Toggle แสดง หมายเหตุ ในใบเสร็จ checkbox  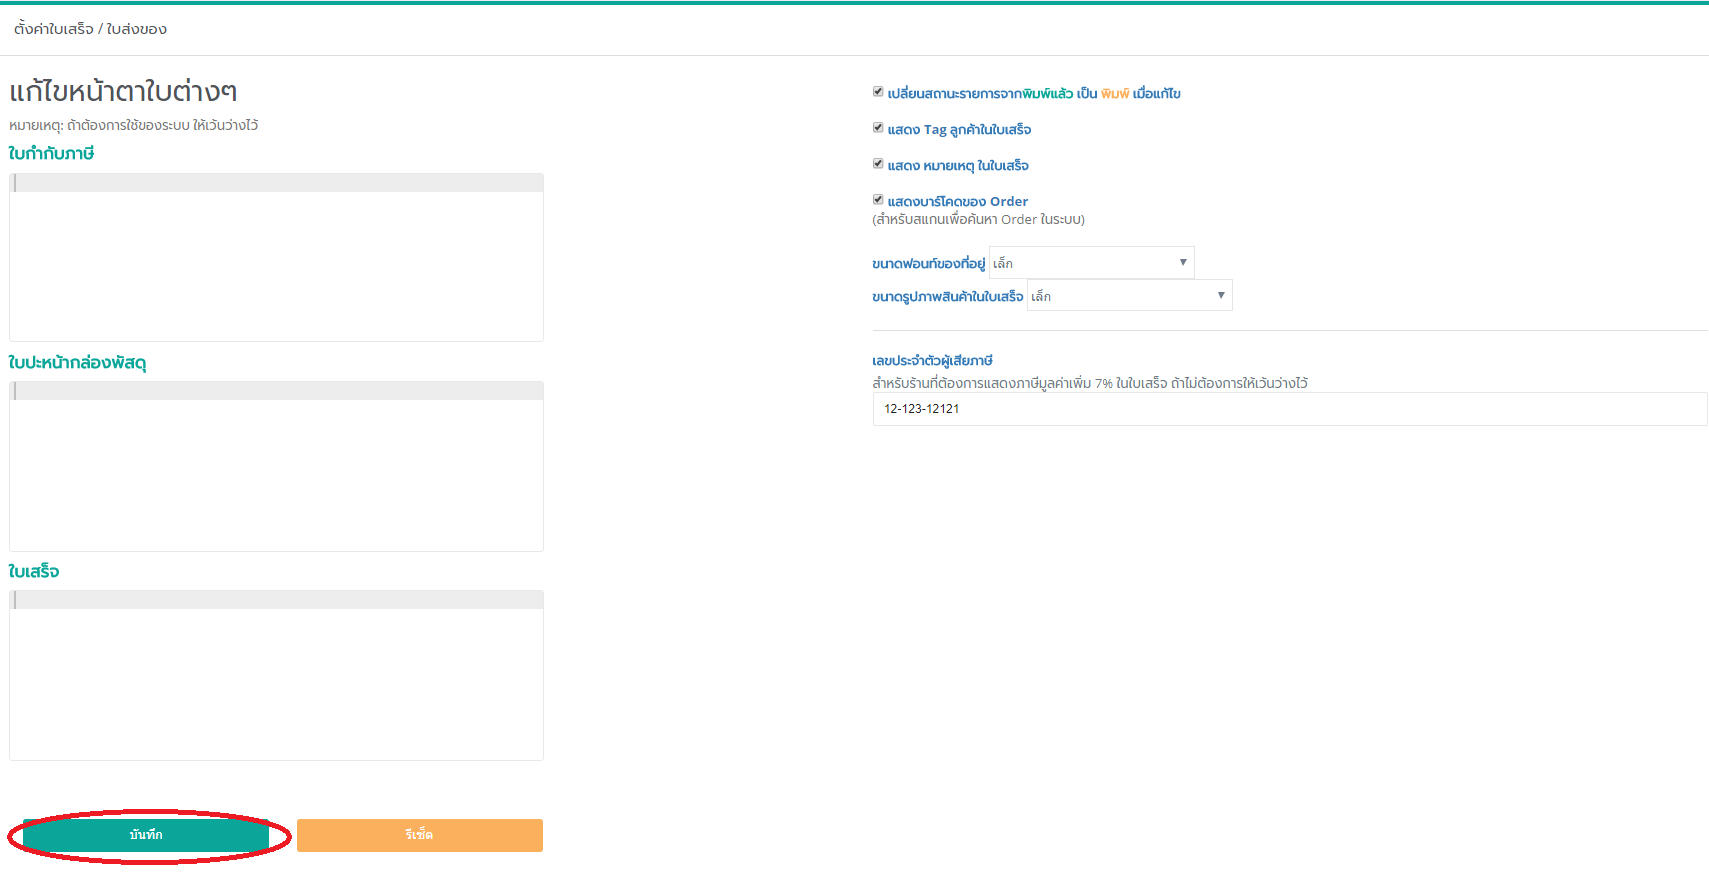[878, 164]
